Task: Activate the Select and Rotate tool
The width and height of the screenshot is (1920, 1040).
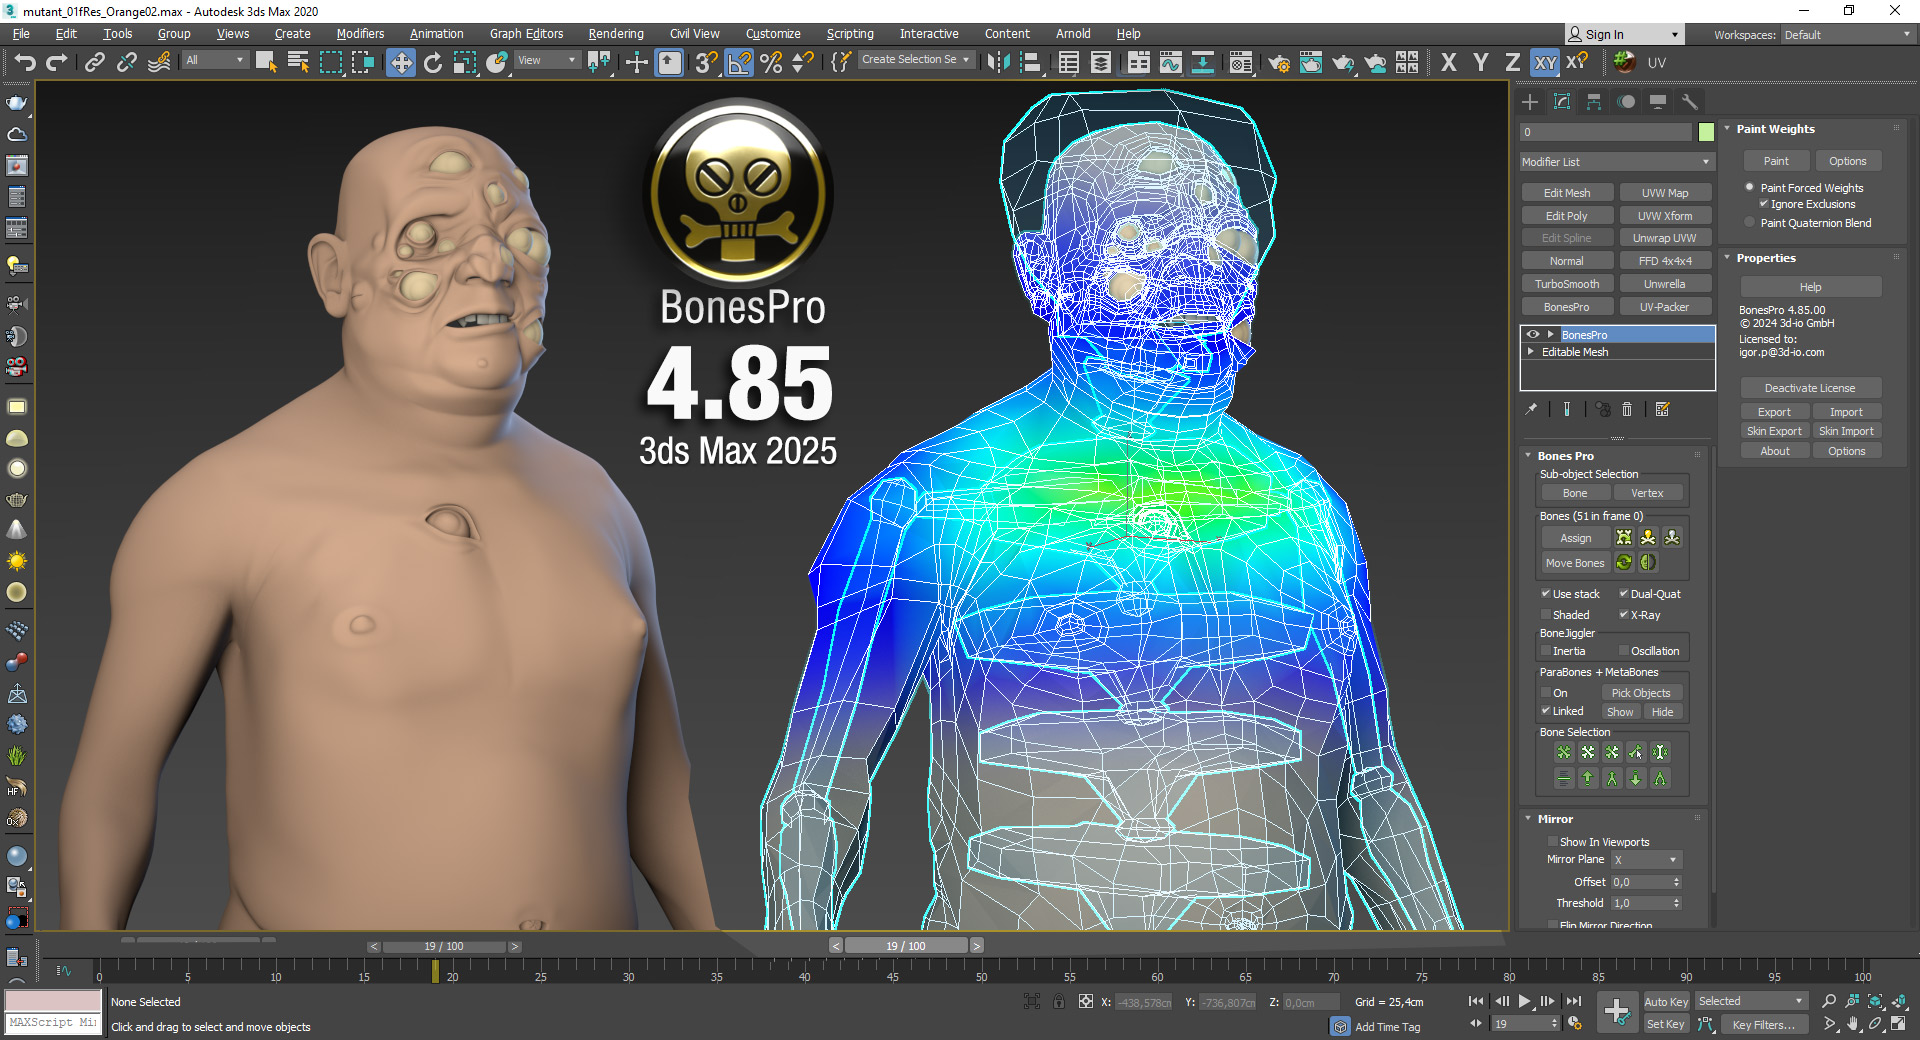Action: click(x=433, y=63)
